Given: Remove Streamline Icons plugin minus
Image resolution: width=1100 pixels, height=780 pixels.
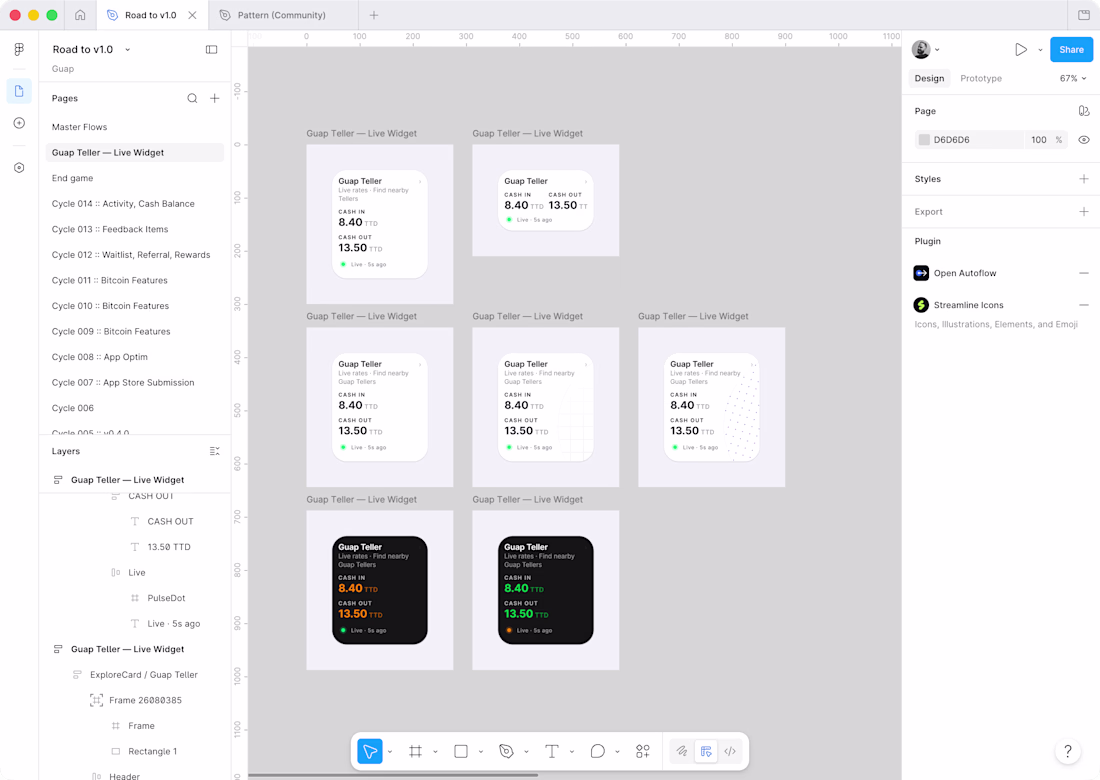Looking at the screenshot, I should [1084, 304].
